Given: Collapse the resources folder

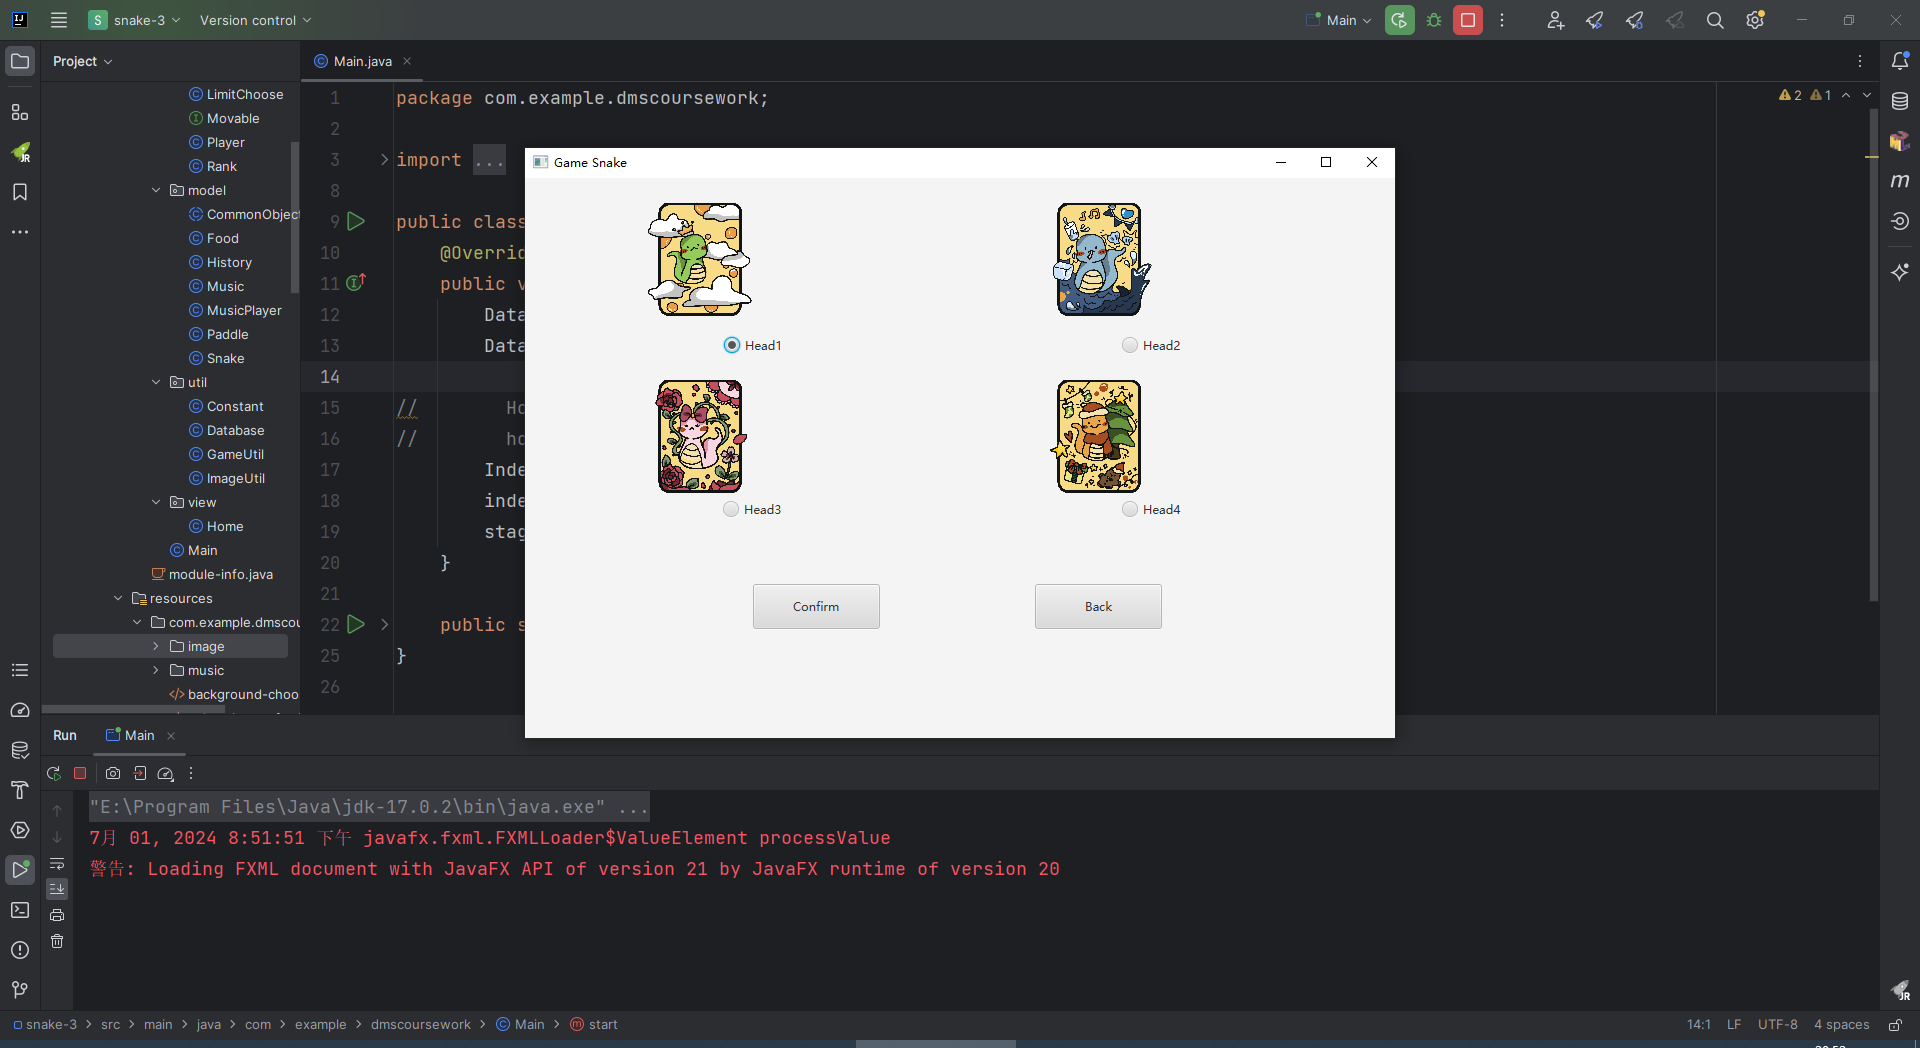Looking at the screenshot, I should pos(118,598).
